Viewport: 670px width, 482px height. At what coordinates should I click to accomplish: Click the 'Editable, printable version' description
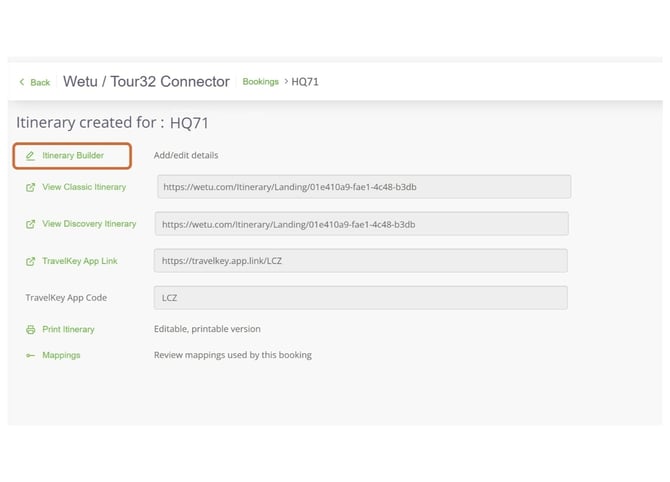coord(207,329)
